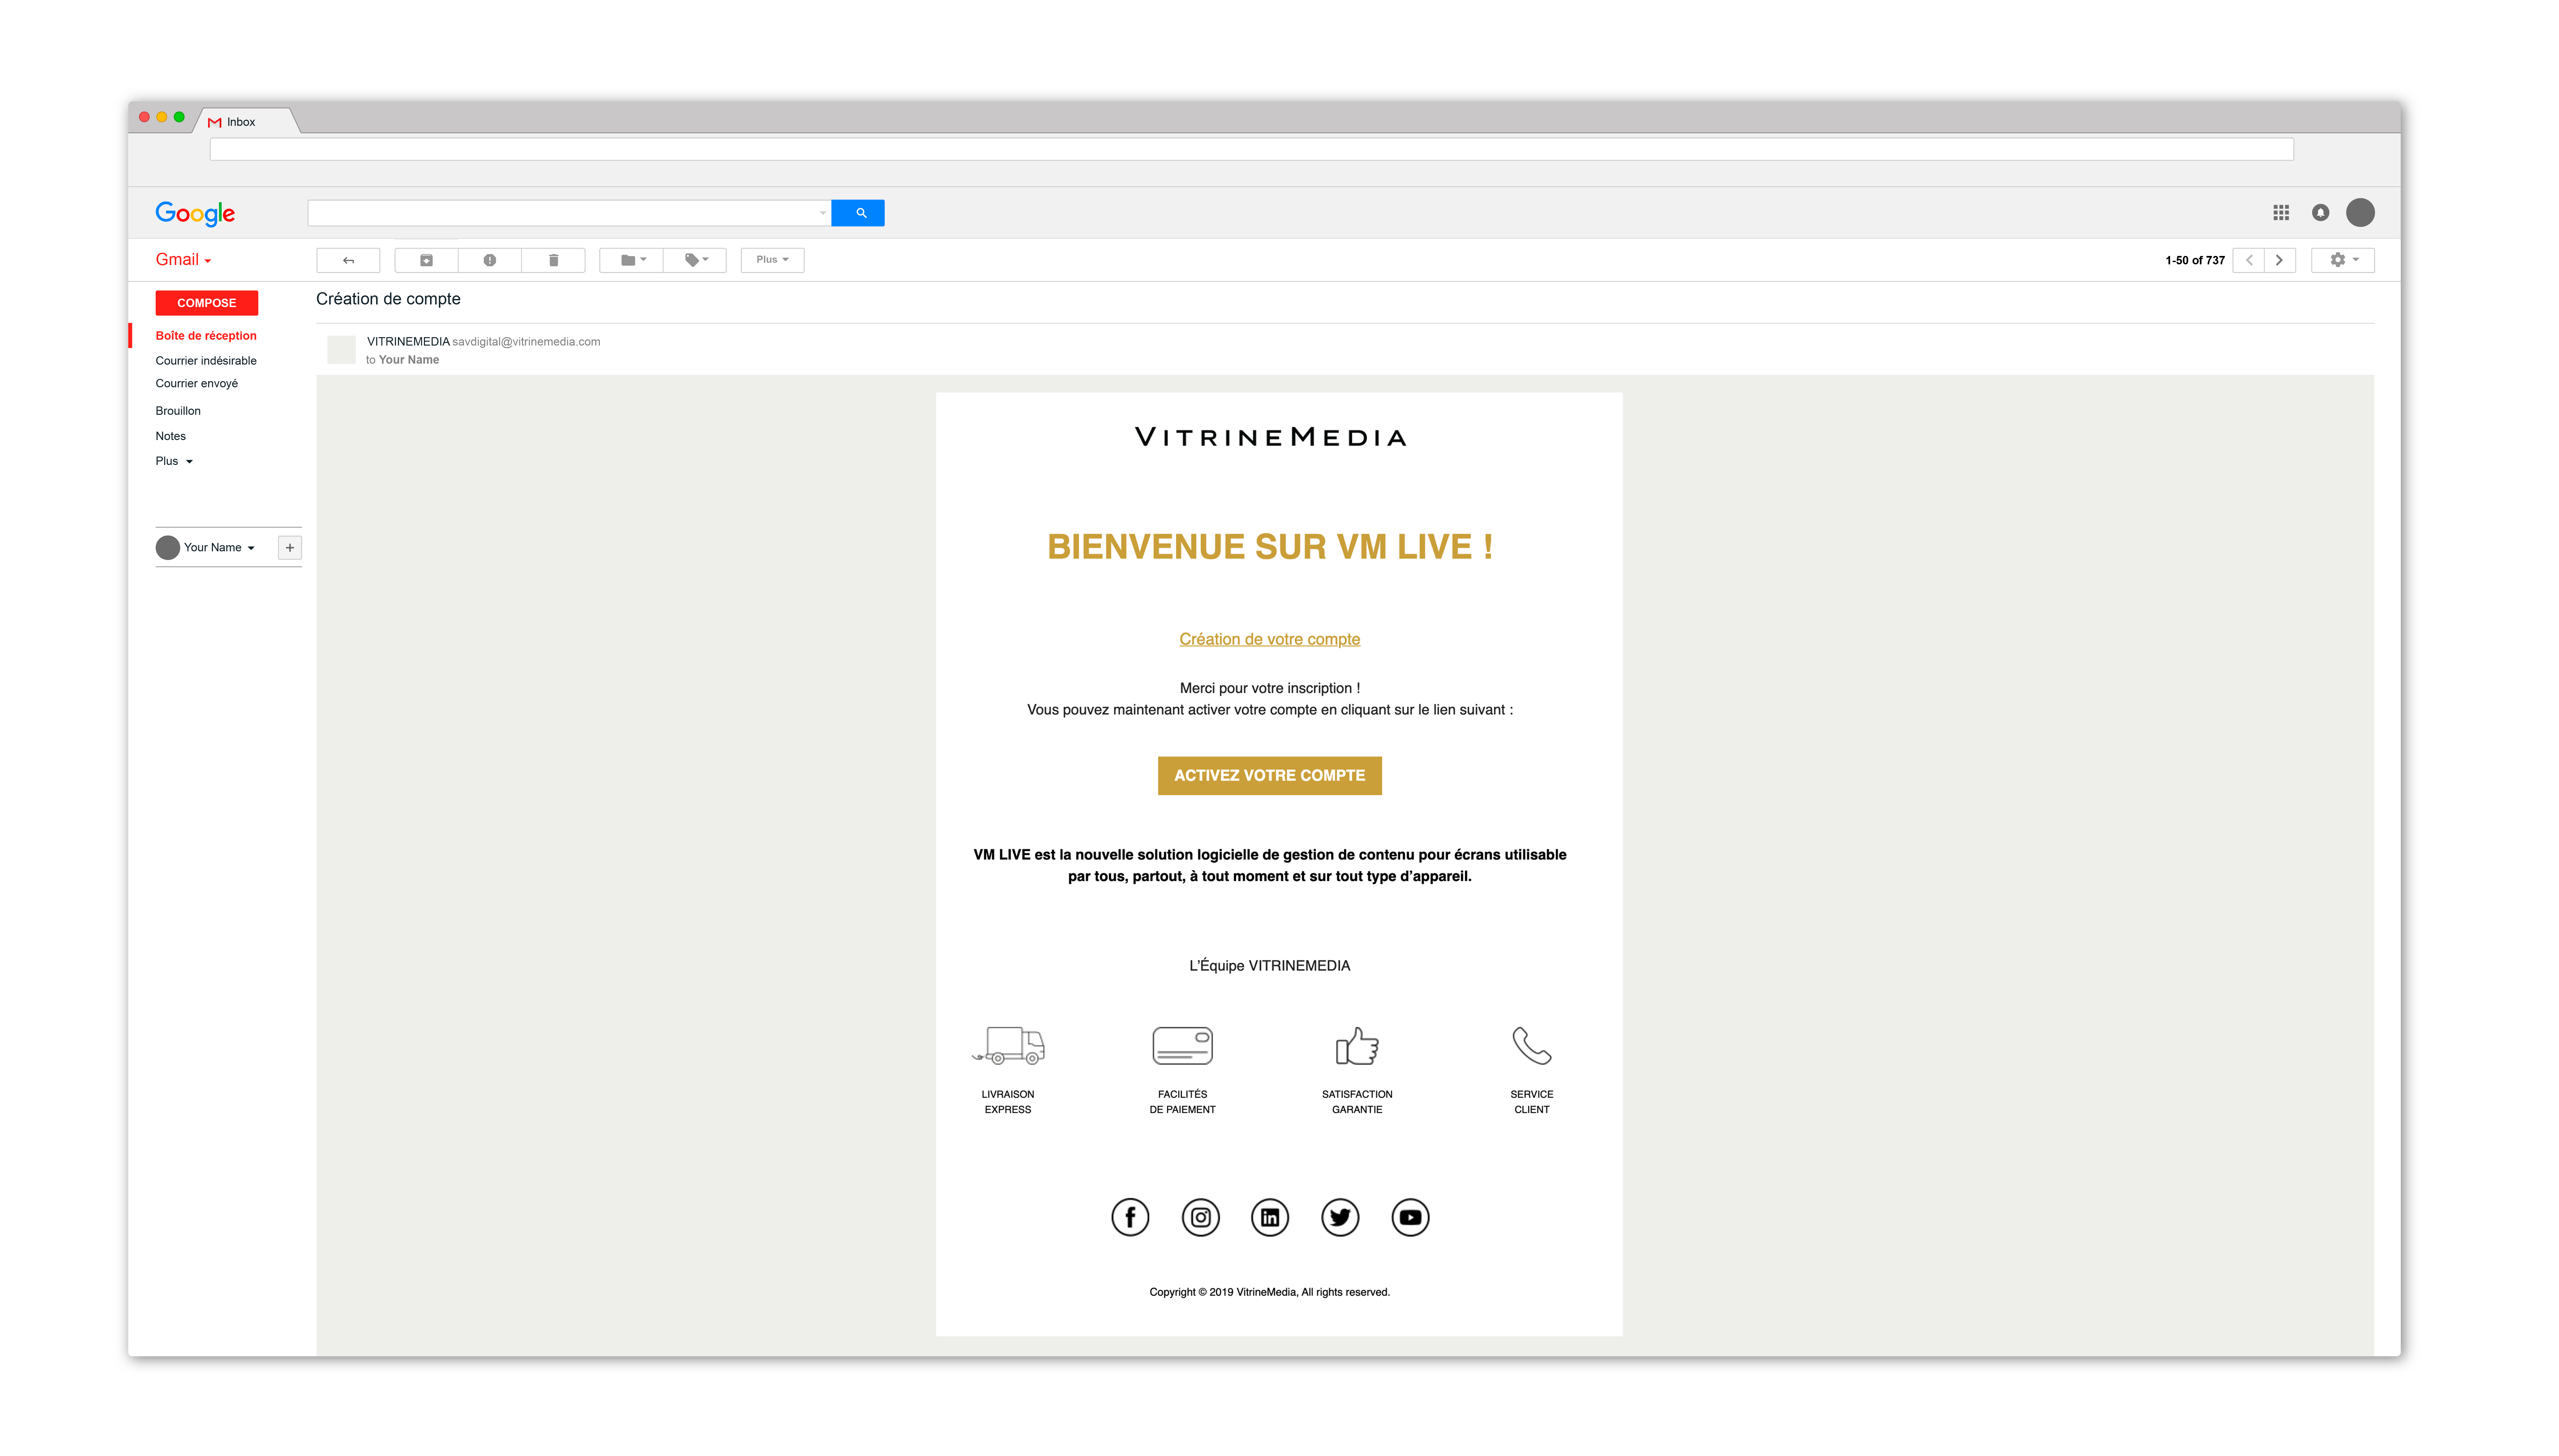Delete message with trash icon
This screenshot has width=2559, height=1456.
553,260
